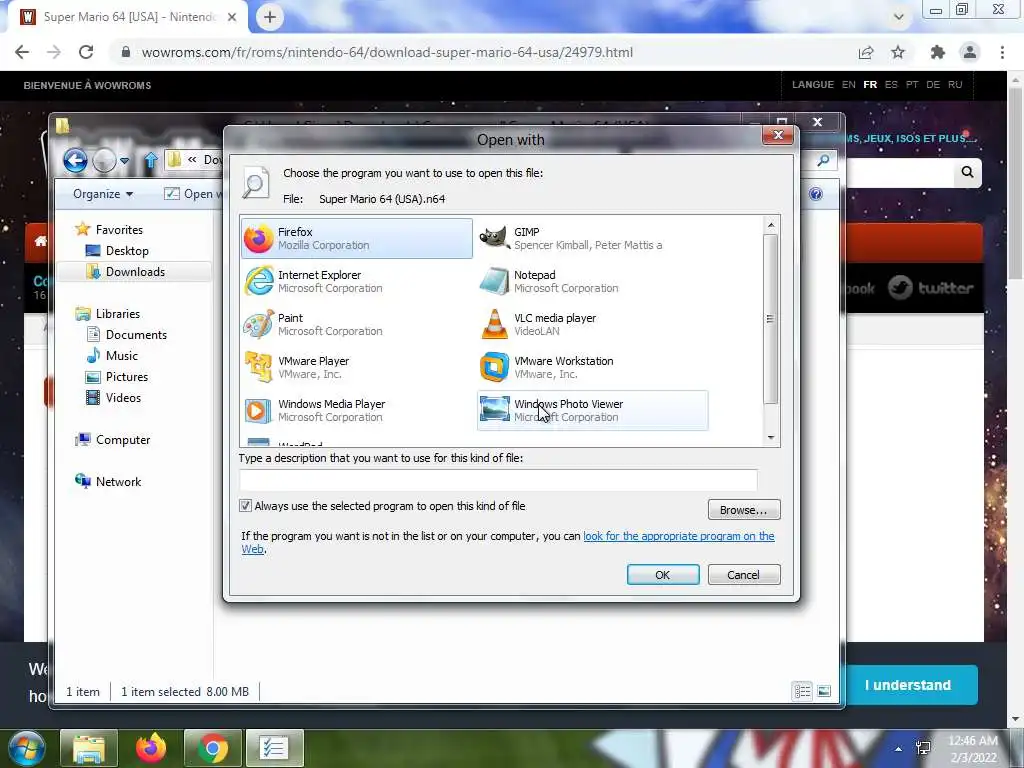Choose Windows Media Player
Image resolution: width=1024 pixels, height=768 pixels.
coord(357,411)
